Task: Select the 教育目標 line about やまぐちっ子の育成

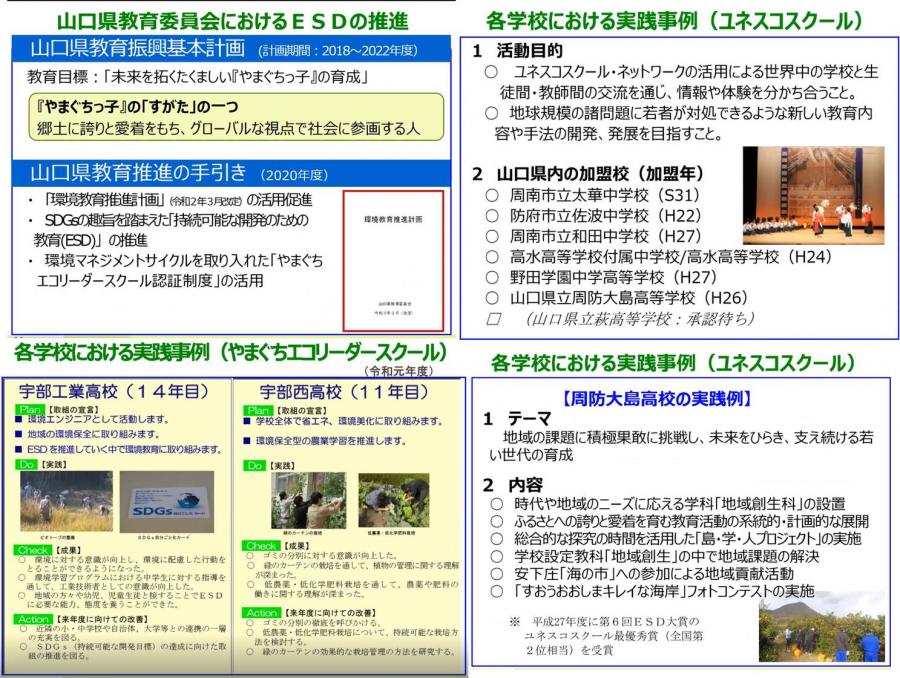Action: click(x=198, y=76)
